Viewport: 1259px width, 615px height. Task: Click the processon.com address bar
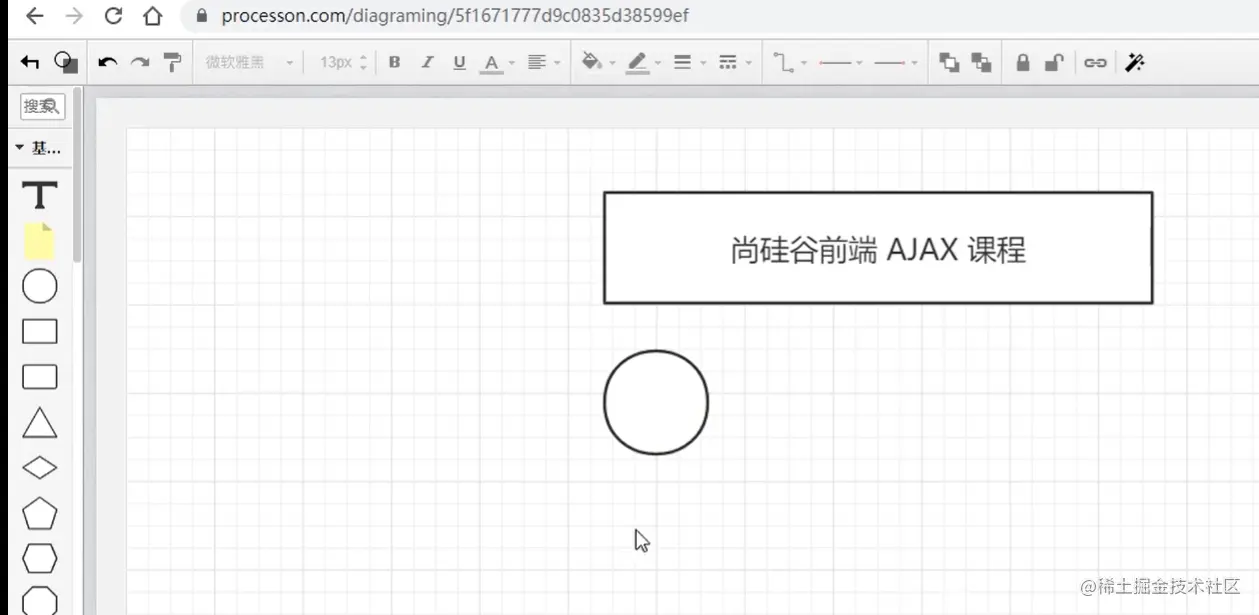tap(720, 16)
